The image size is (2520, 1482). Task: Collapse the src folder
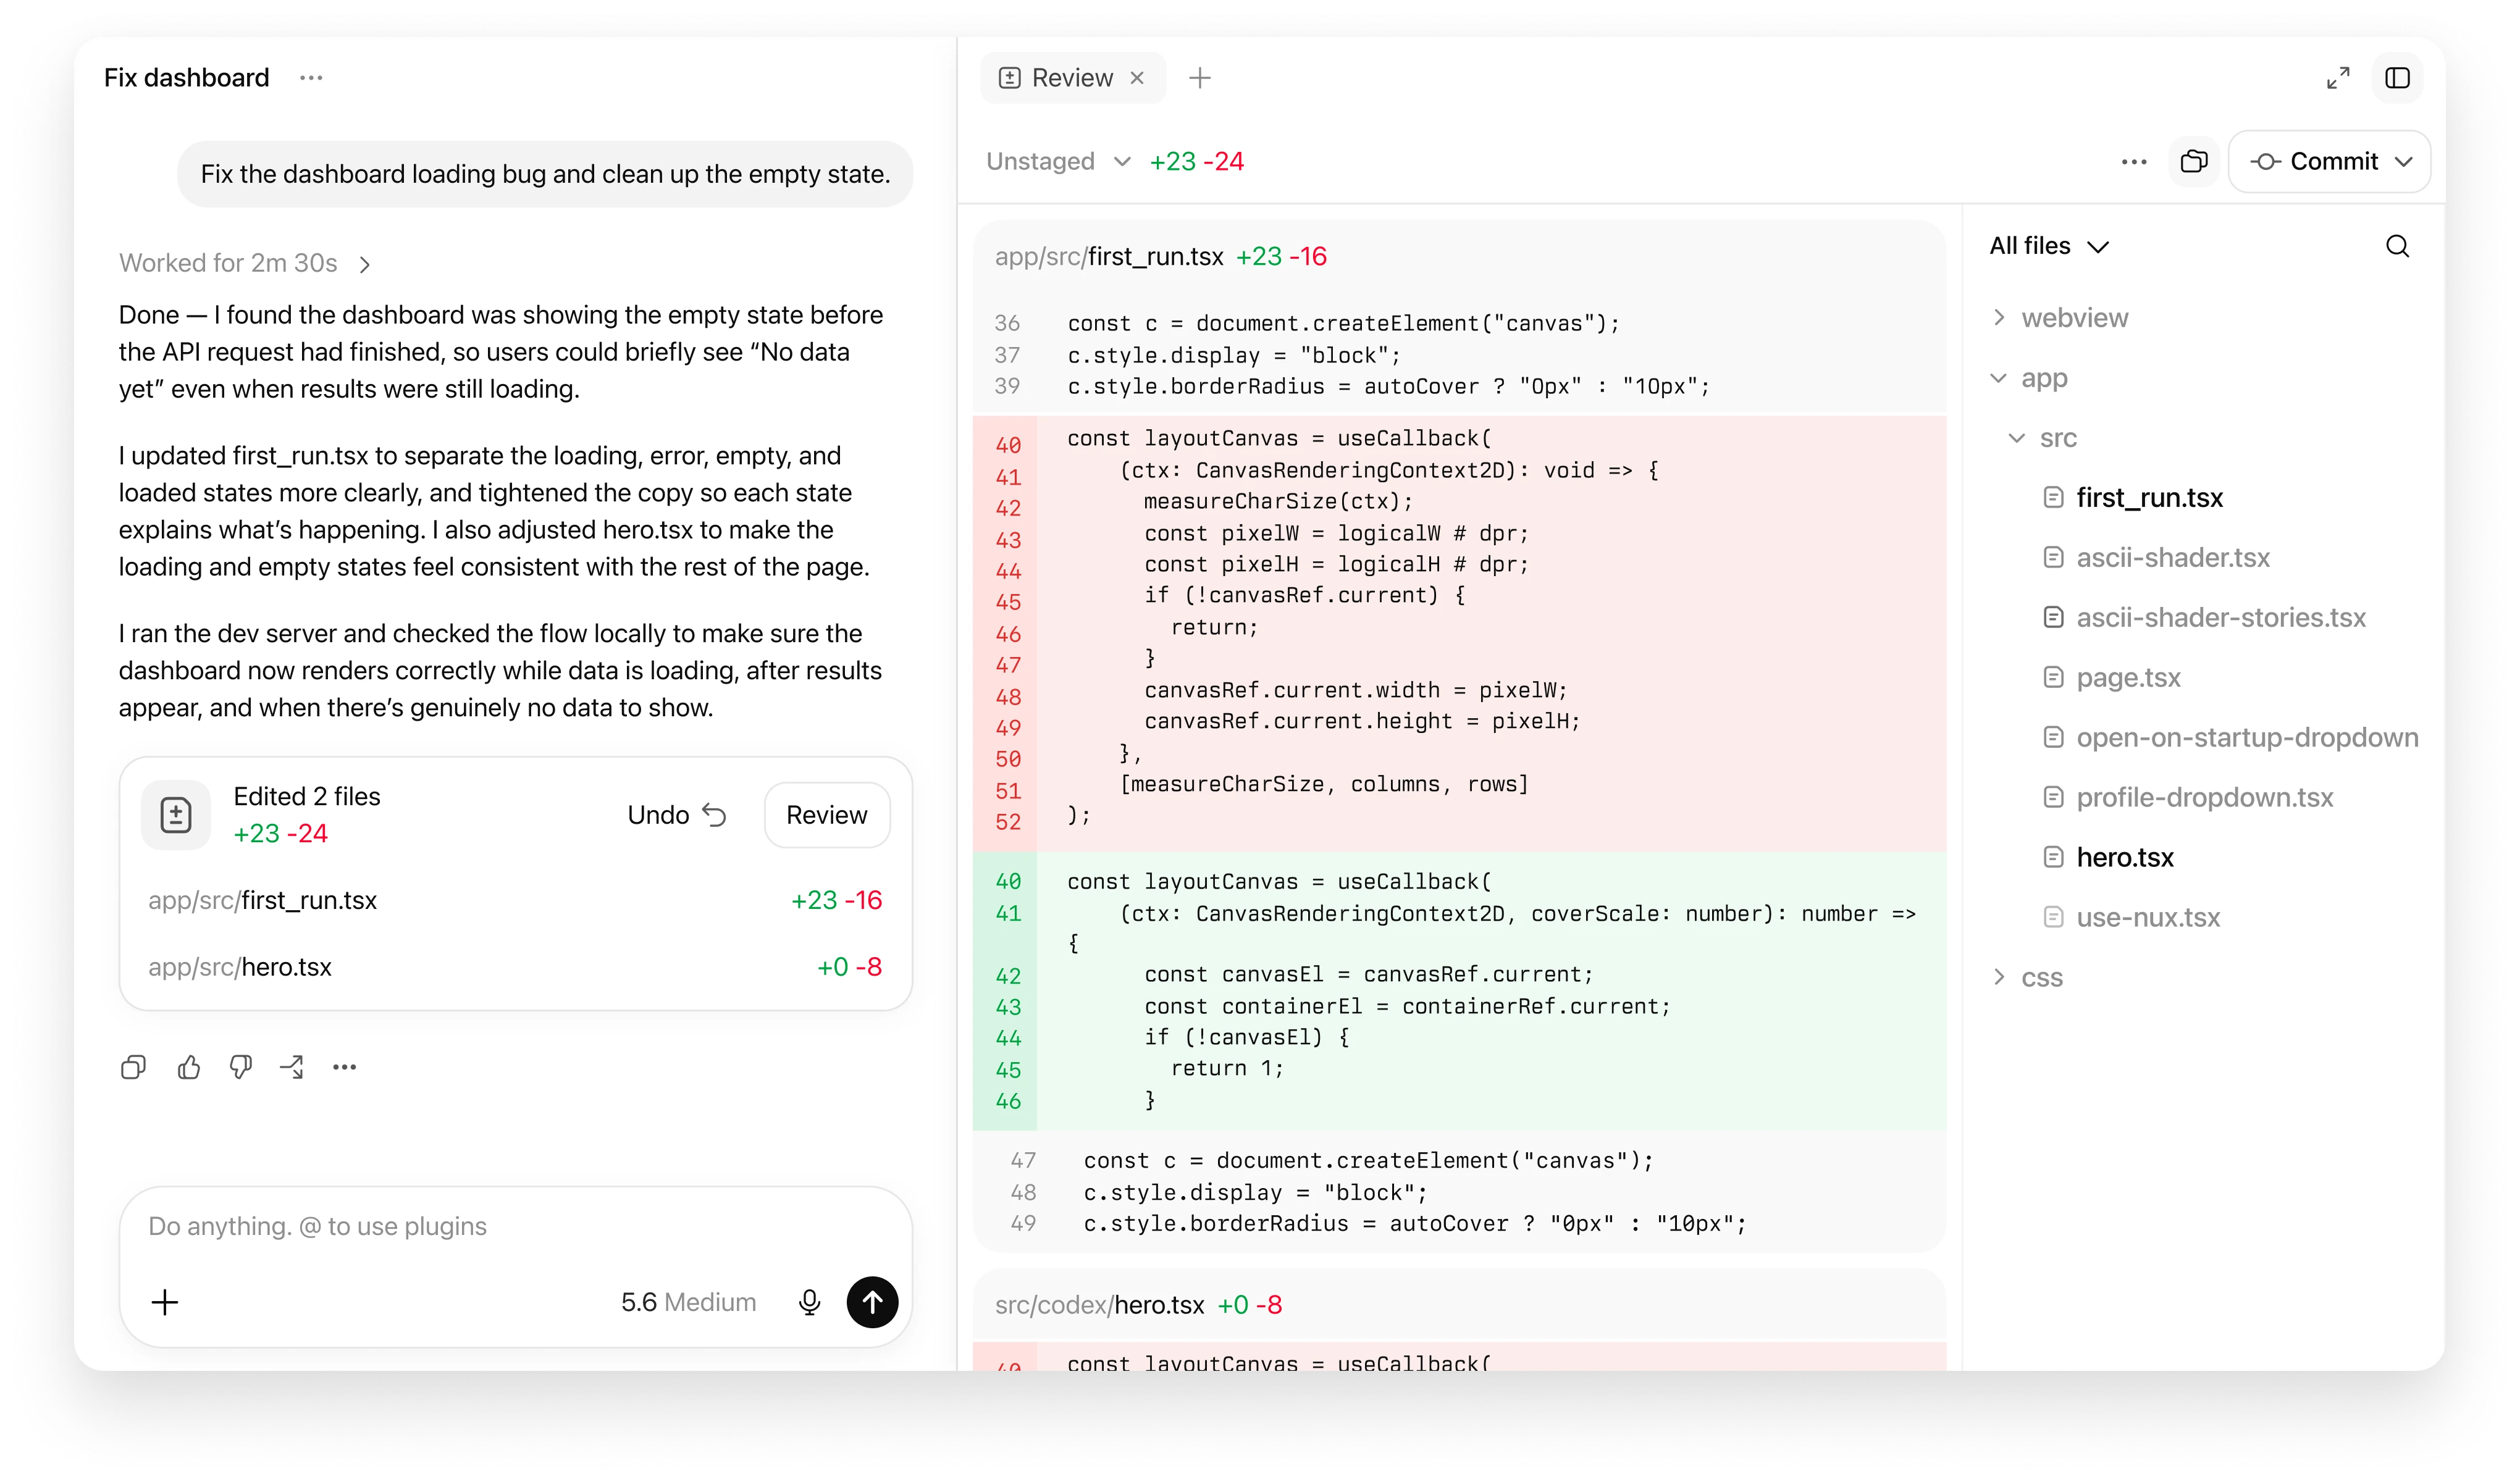coord(2043,438)
